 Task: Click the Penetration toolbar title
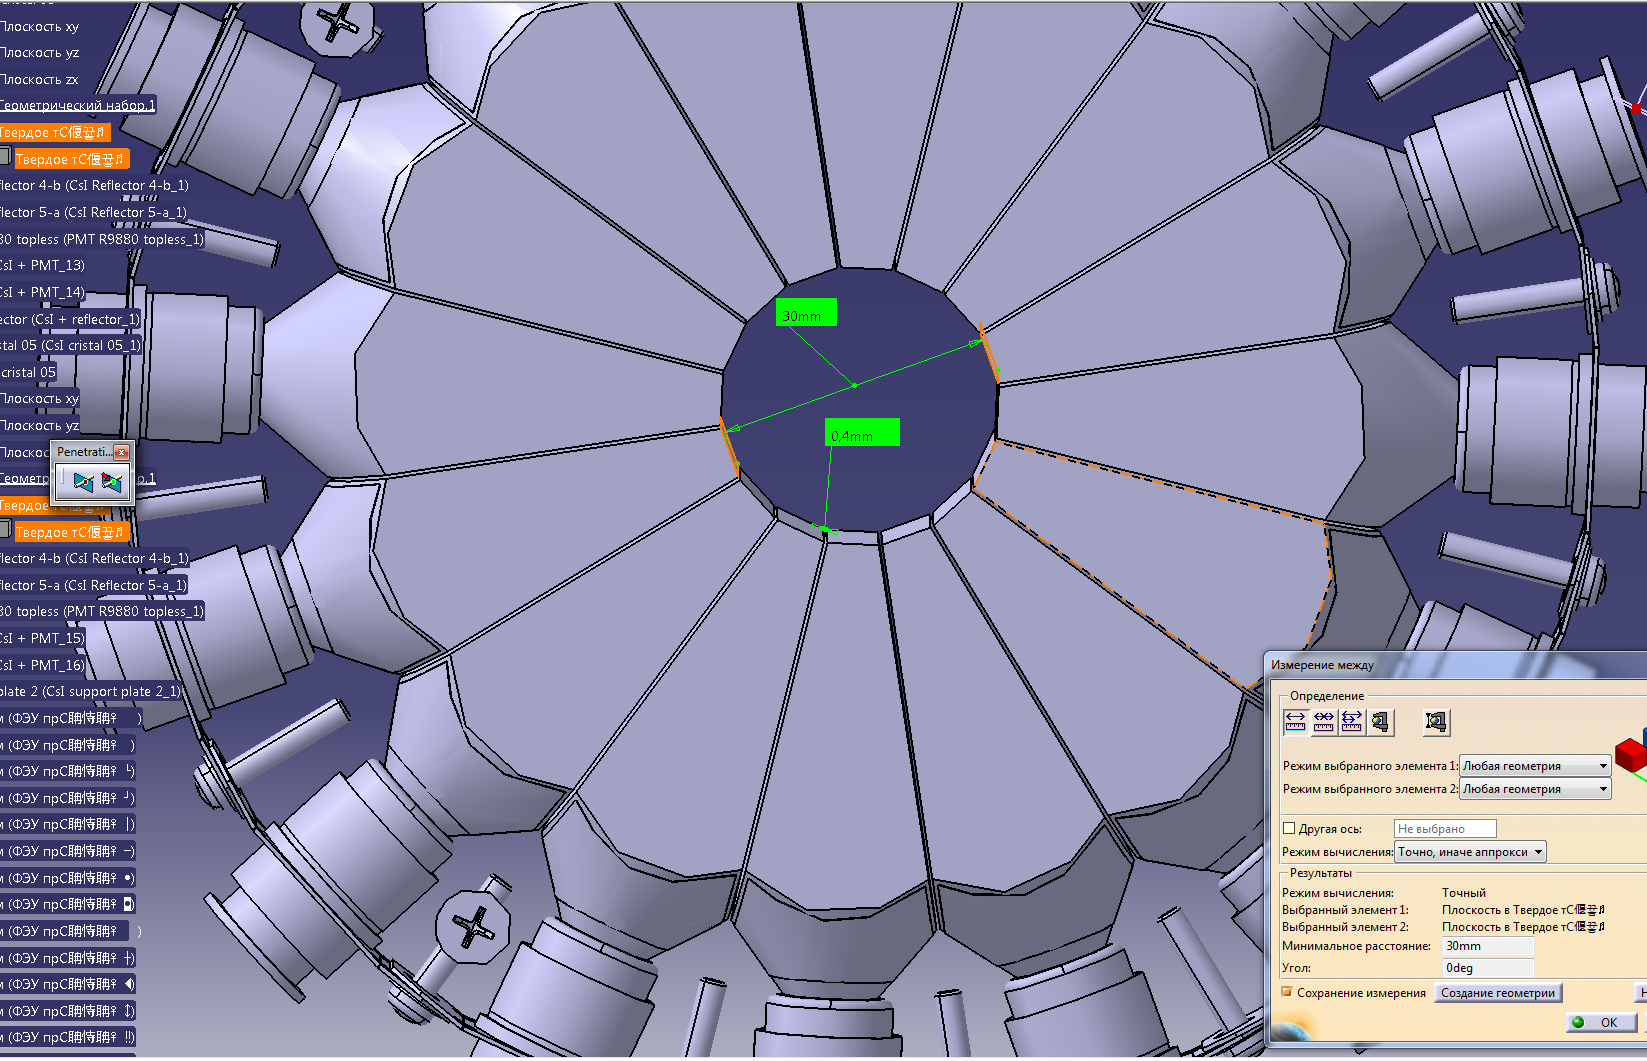click(84, 452)
